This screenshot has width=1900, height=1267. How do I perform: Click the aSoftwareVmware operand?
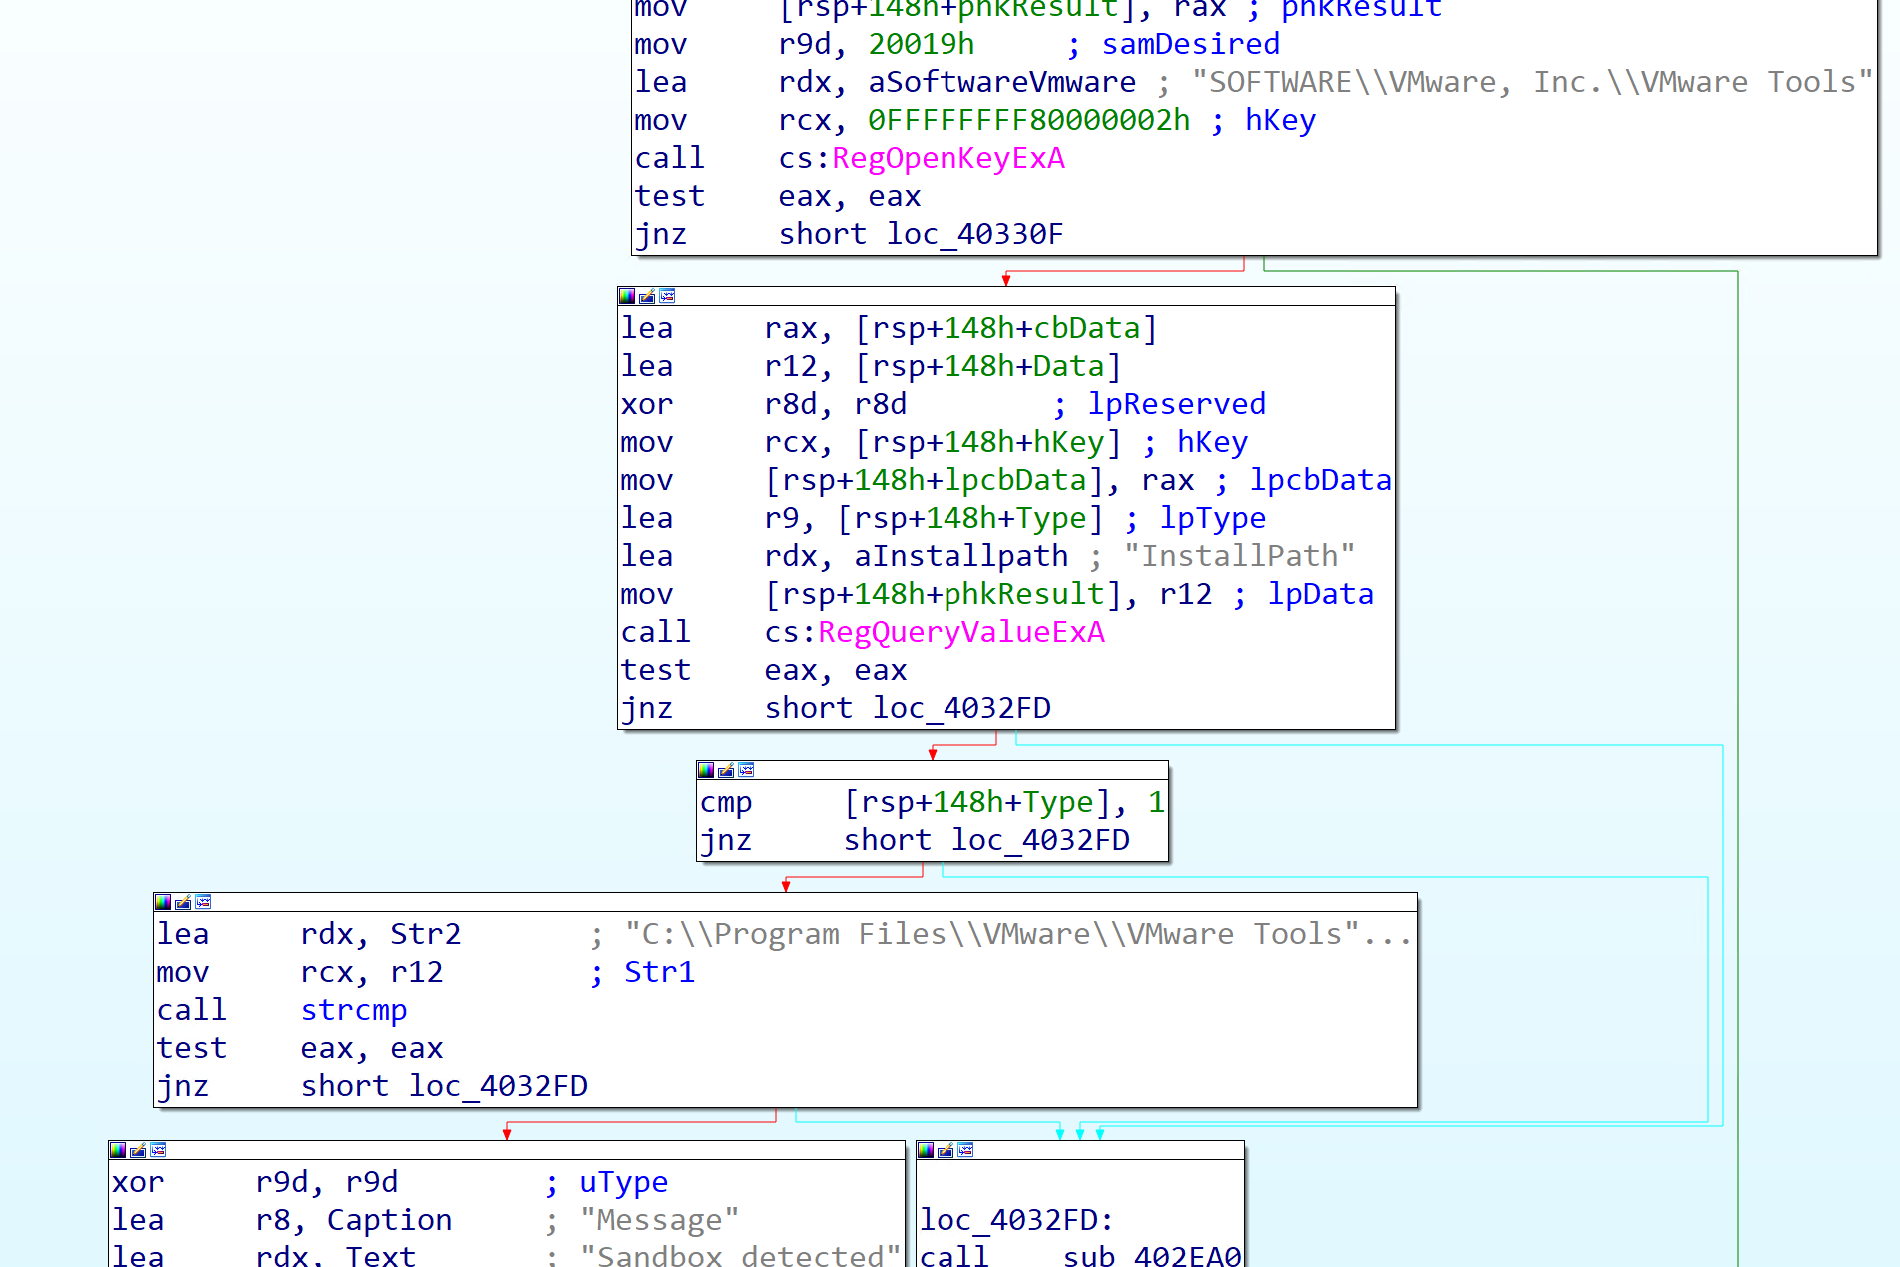pos(1002,83)
